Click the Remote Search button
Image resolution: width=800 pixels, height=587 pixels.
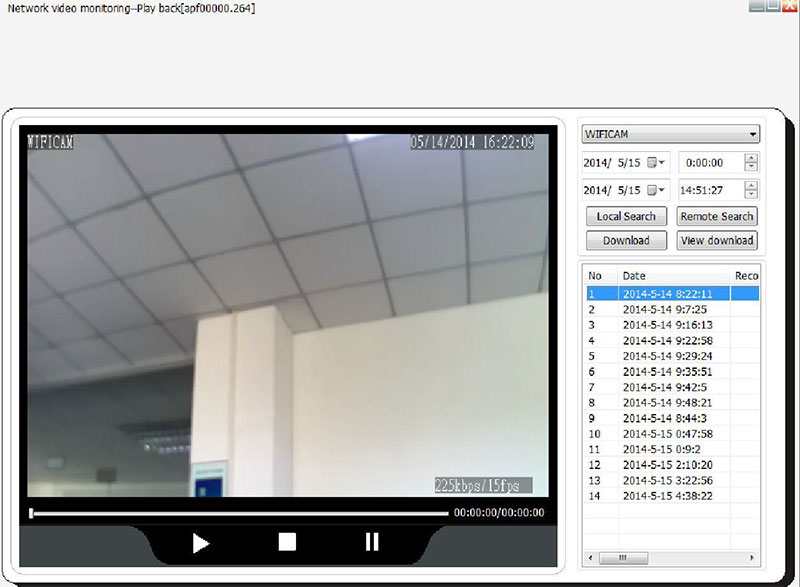pos(717,216)
